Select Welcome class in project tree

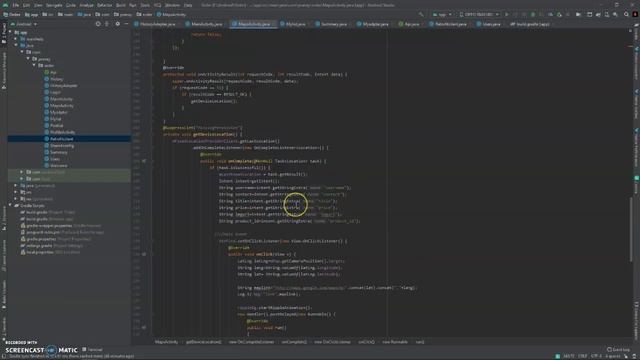click(x=56, y=165)
